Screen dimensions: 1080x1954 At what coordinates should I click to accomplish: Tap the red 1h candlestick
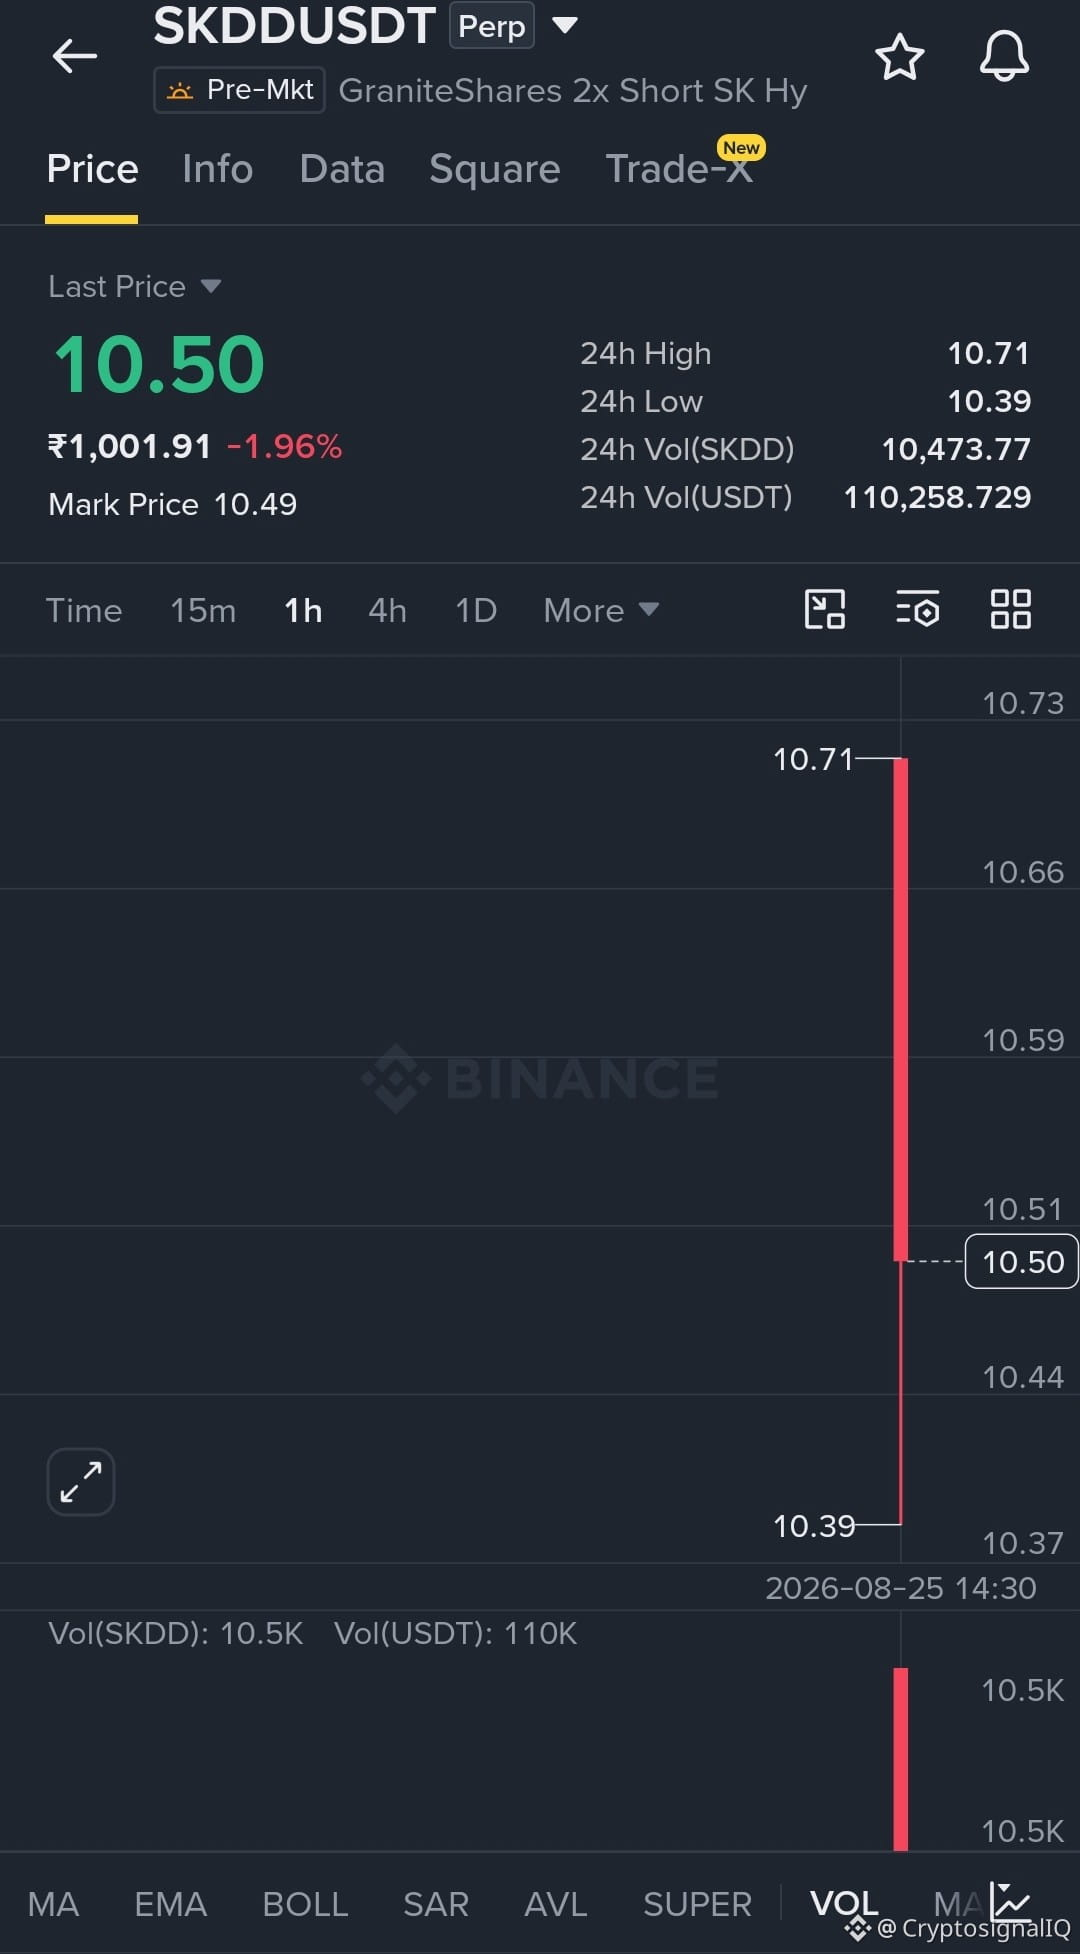901,1009
